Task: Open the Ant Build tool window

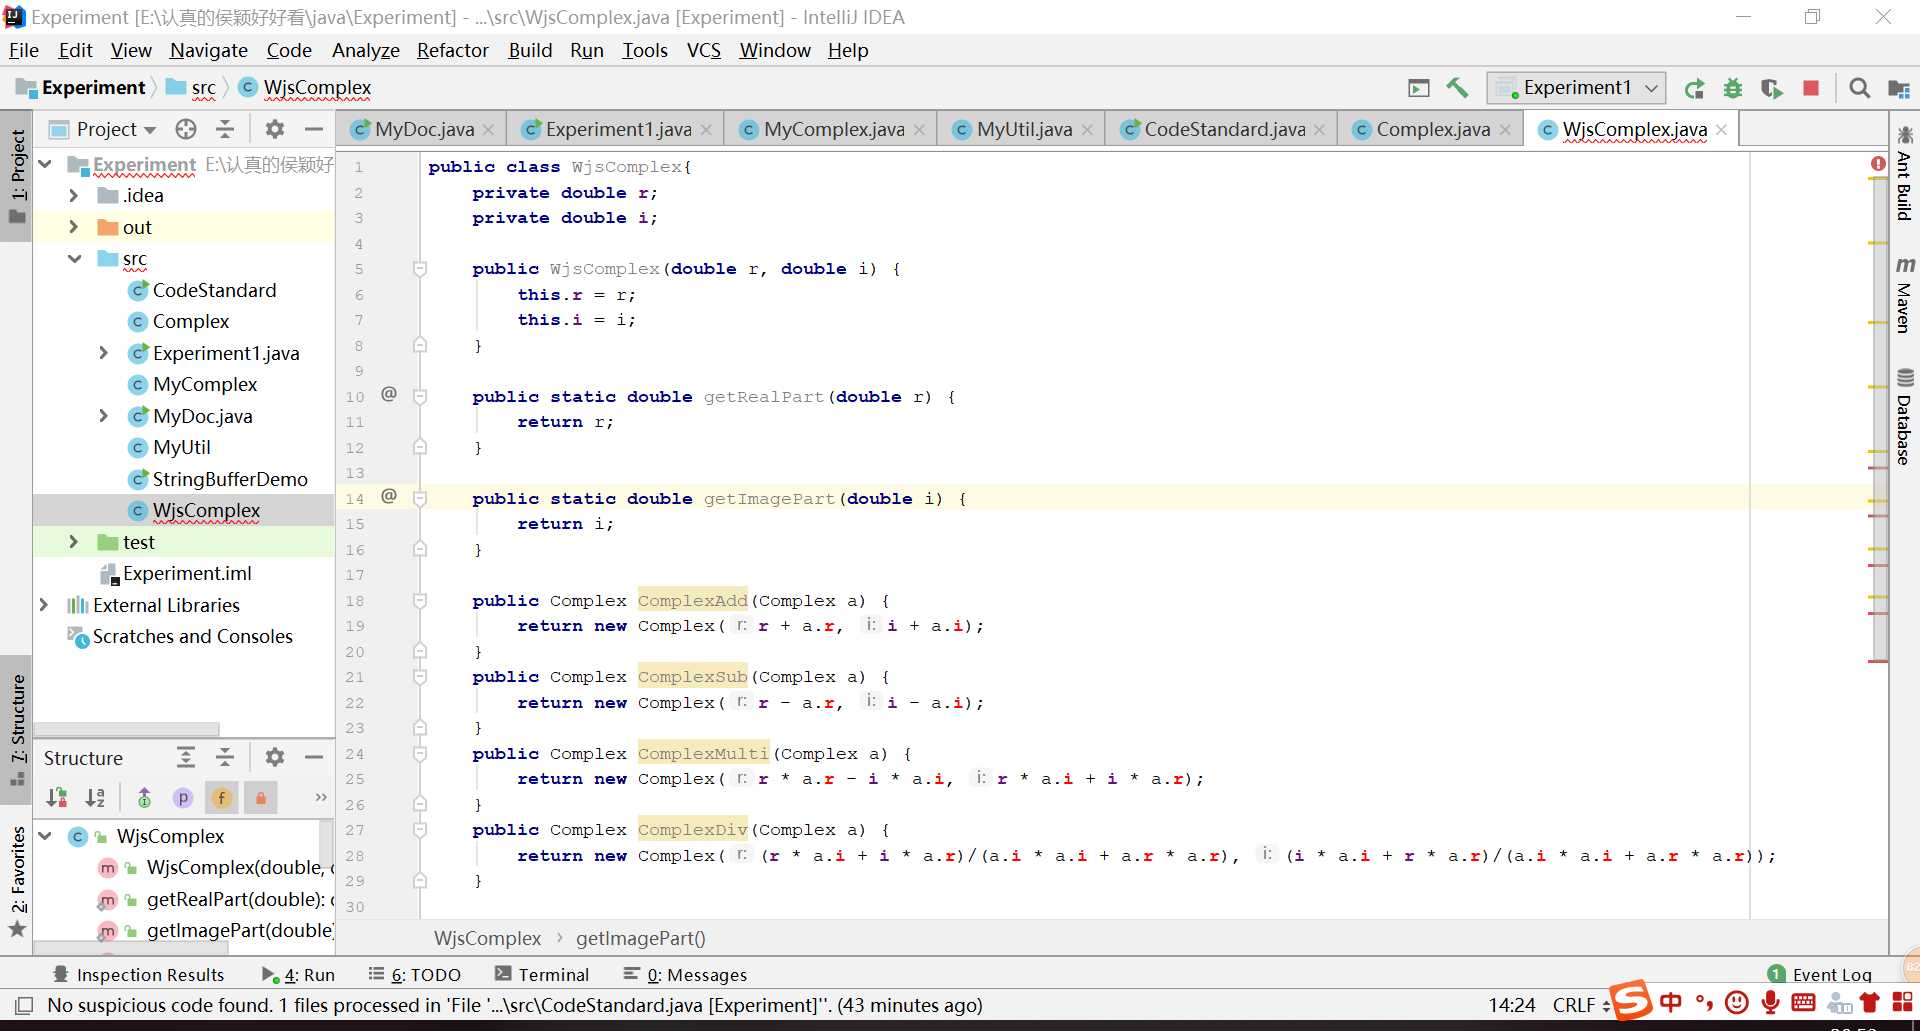Action: pyautogui.click(x=1904, y=174)
